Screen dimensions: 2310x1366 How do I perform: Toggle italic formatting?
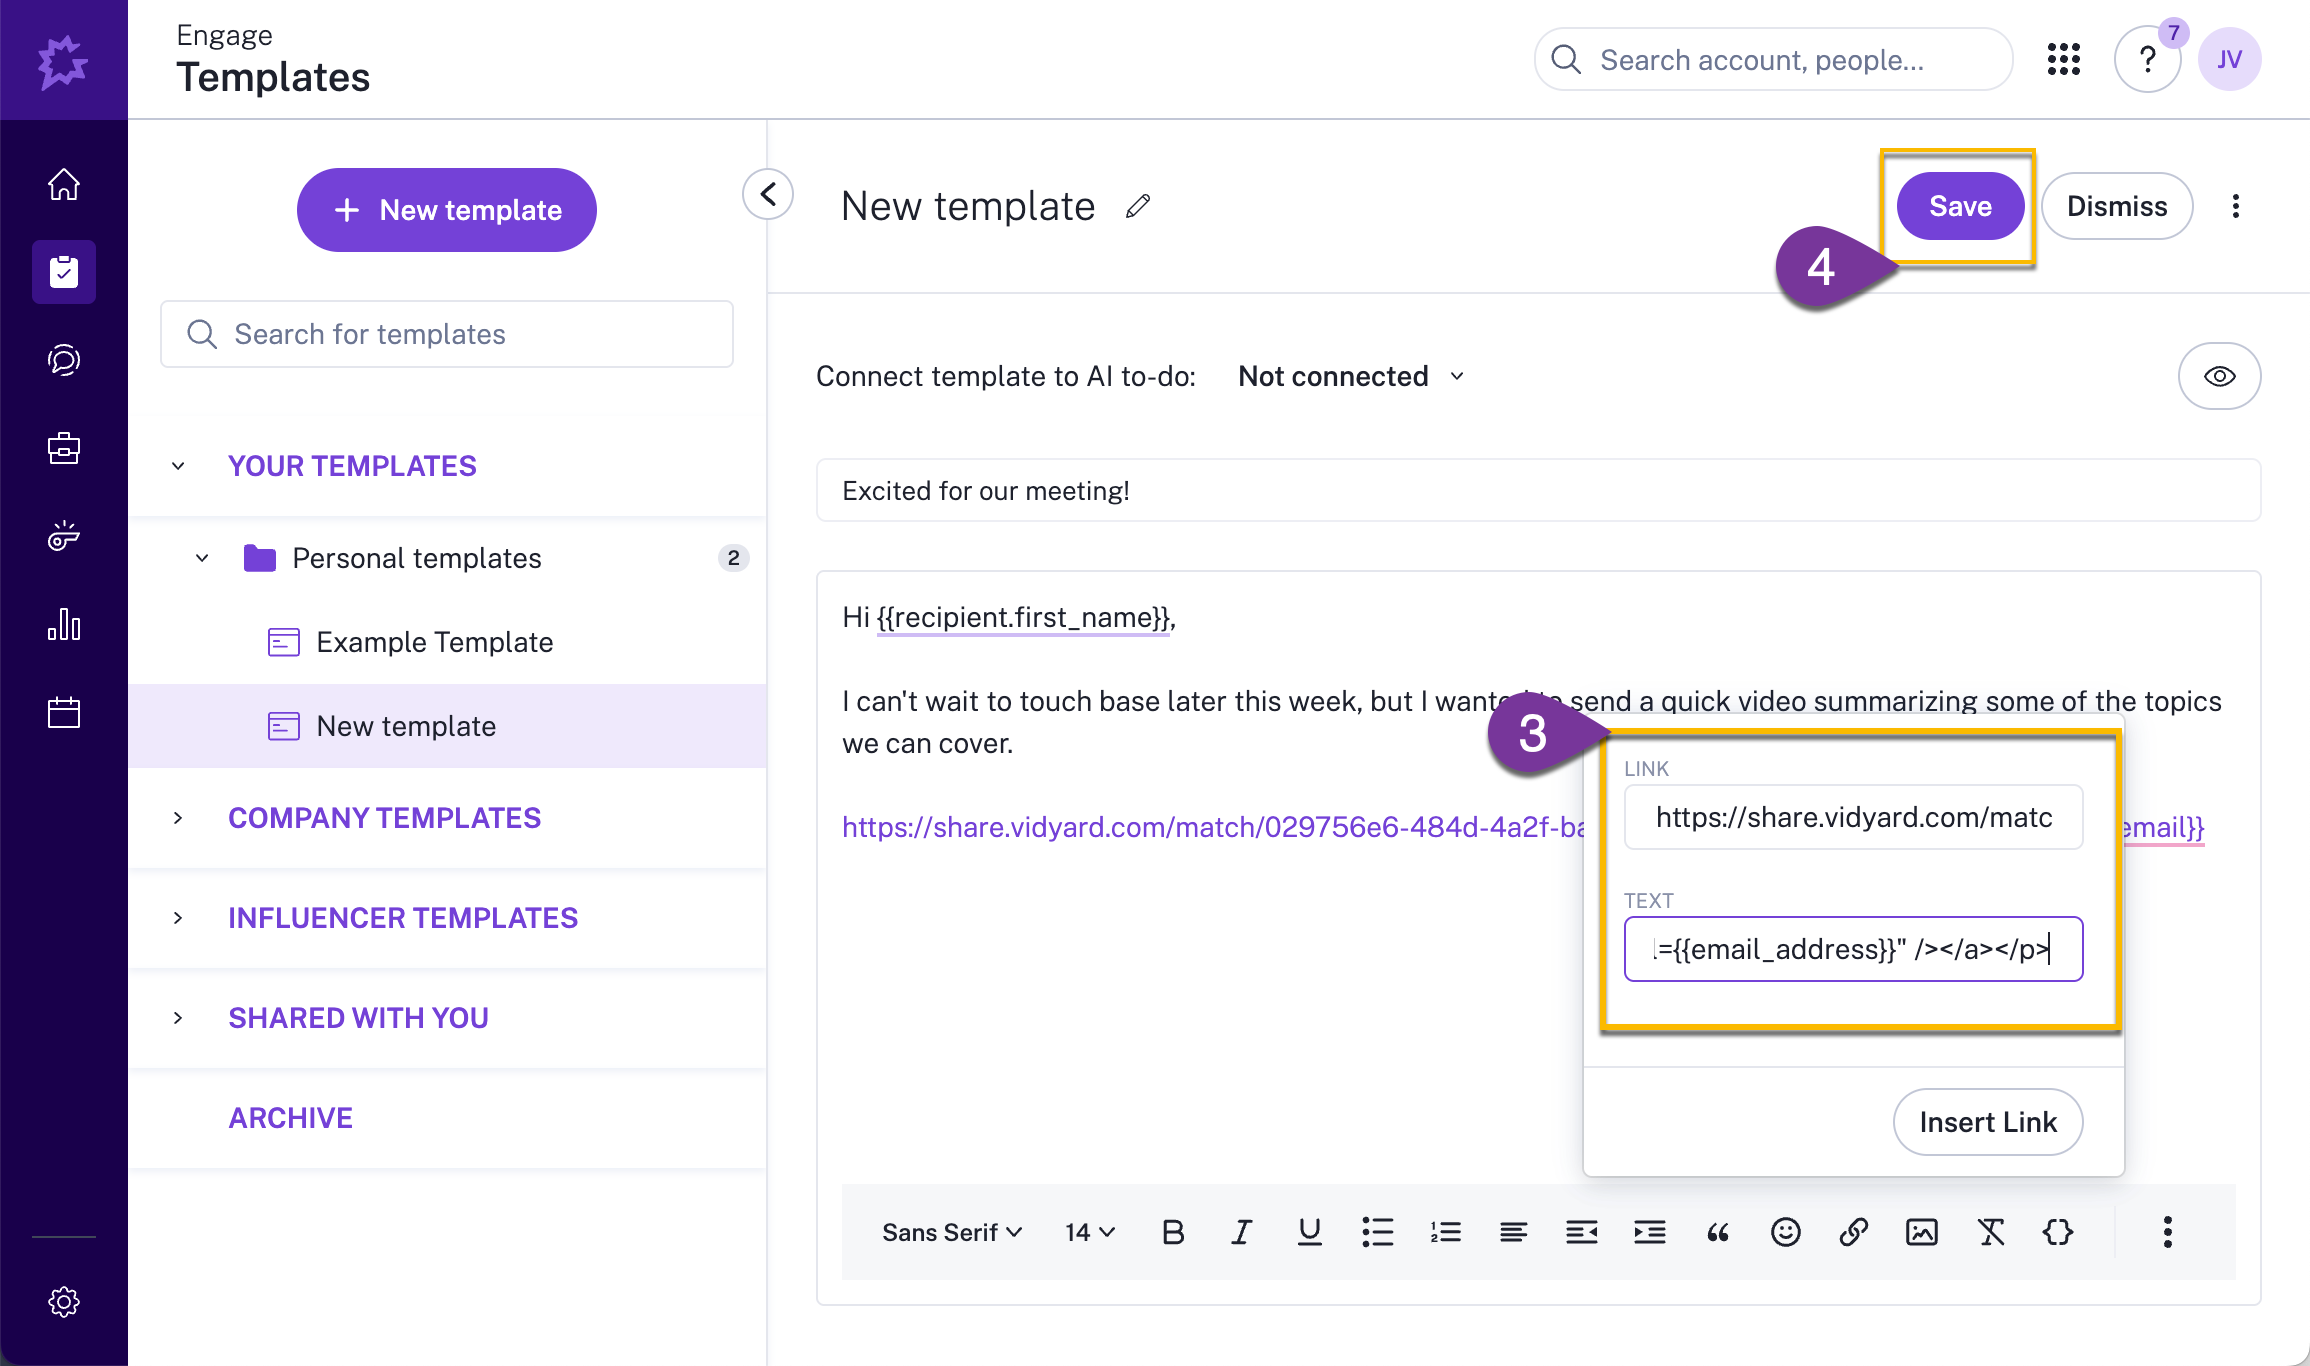(x=1240, y=1231)
